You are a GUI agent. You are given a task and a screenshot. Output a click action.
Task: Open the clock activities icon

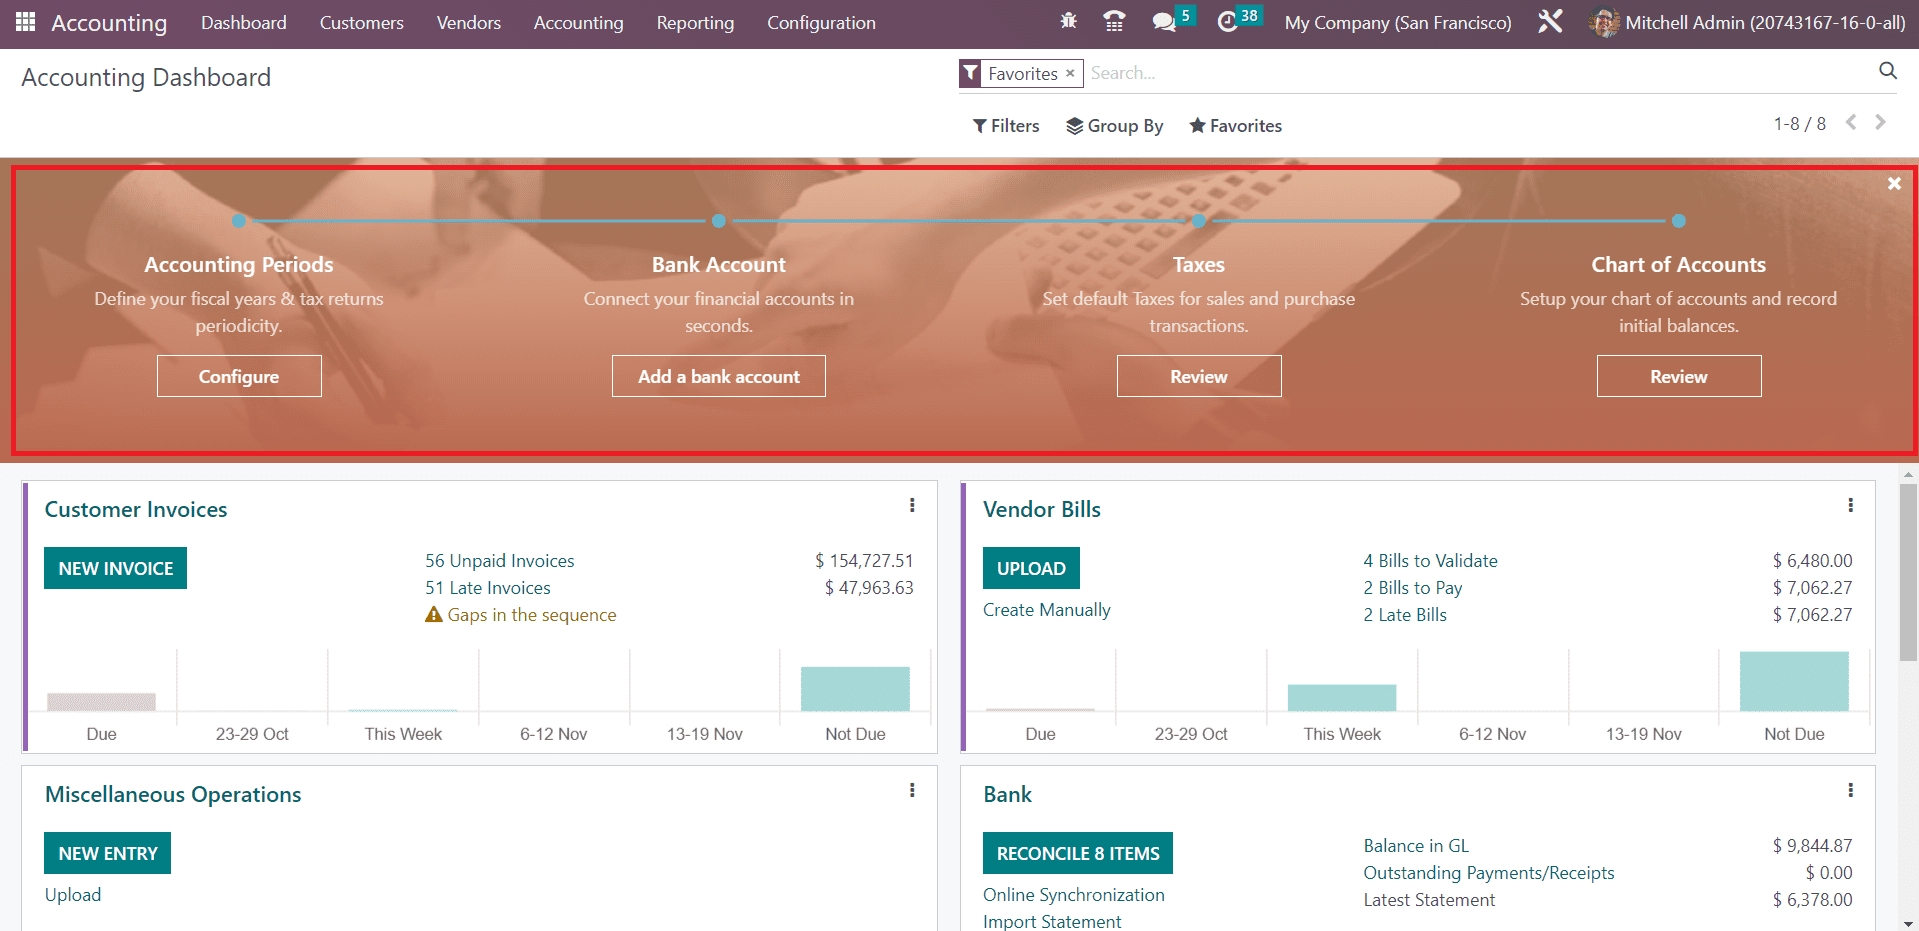1227,22
